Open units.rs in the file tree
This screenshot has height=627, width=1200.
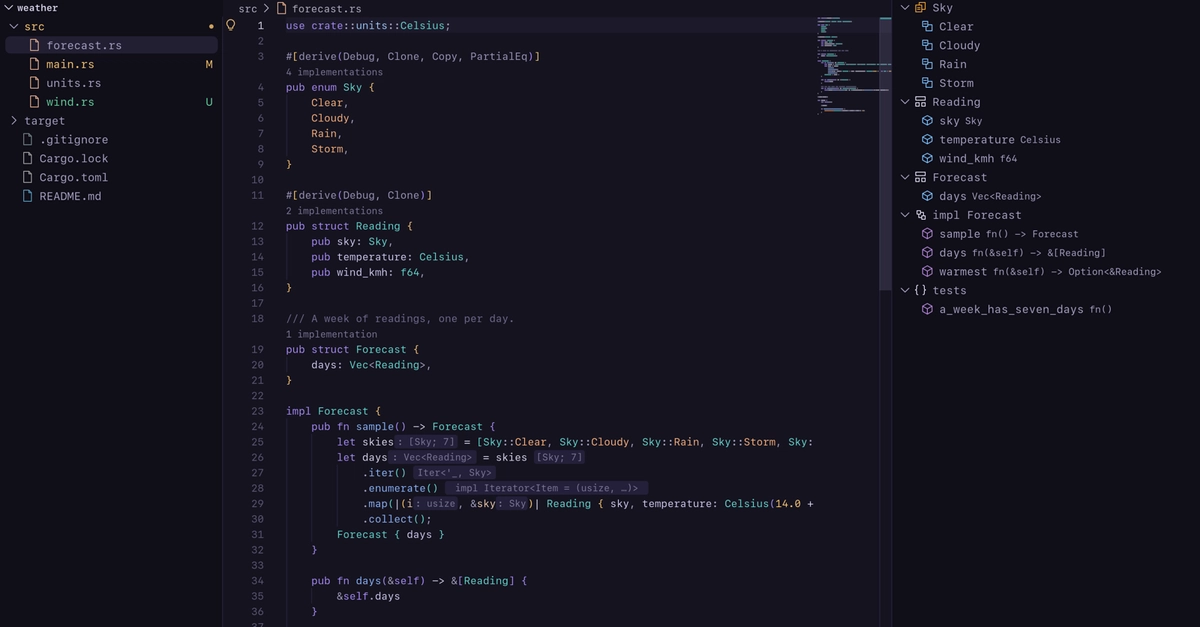point(73,83)
